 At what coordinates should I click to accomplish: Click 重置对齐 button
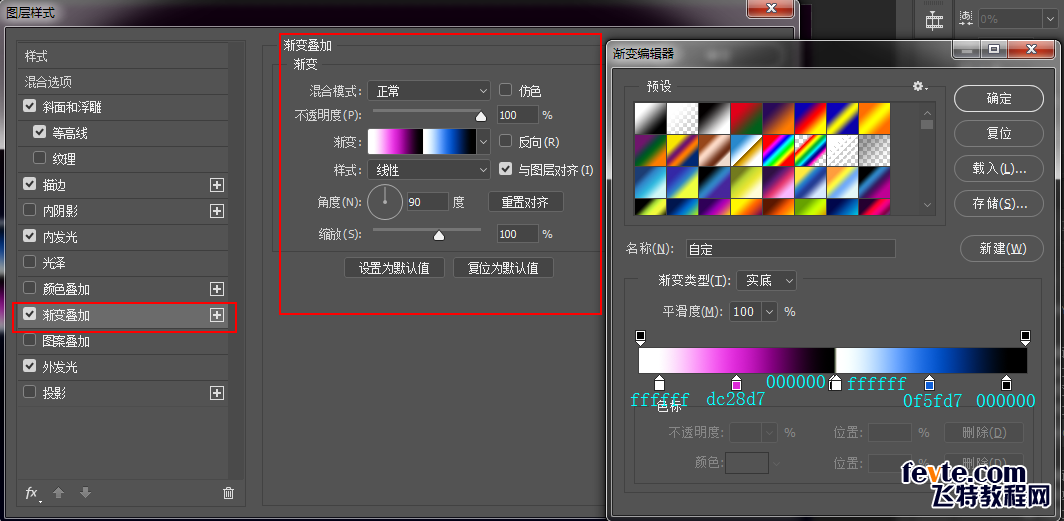coord(525,202)
